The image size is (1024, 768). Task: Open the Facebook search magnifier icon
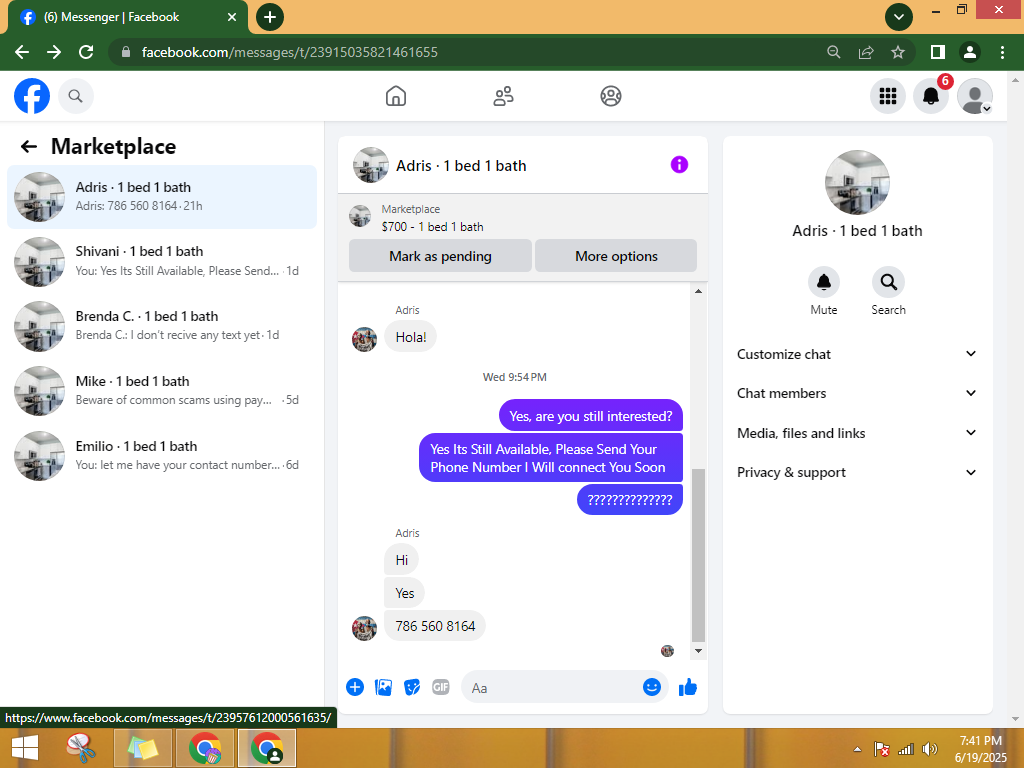(76, 96)
